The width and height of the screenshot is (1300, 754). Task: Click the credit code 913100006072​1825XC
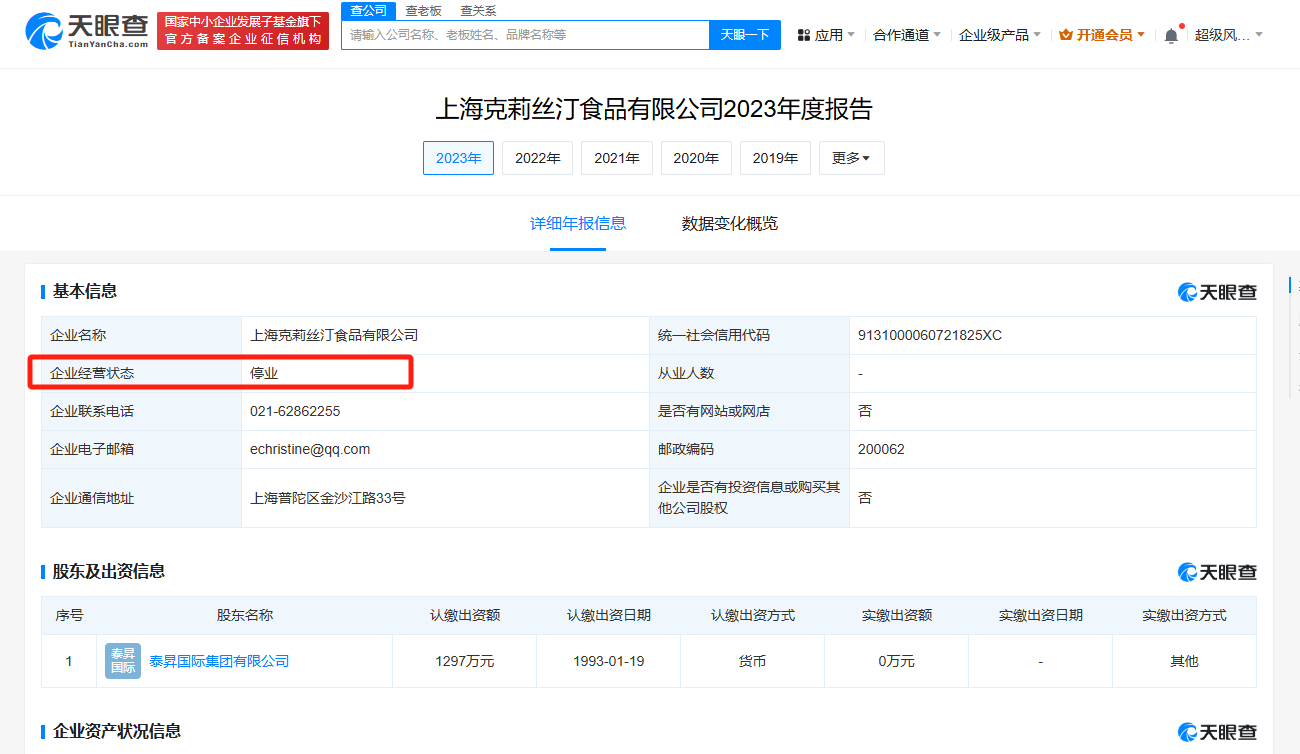pos(930,335)
